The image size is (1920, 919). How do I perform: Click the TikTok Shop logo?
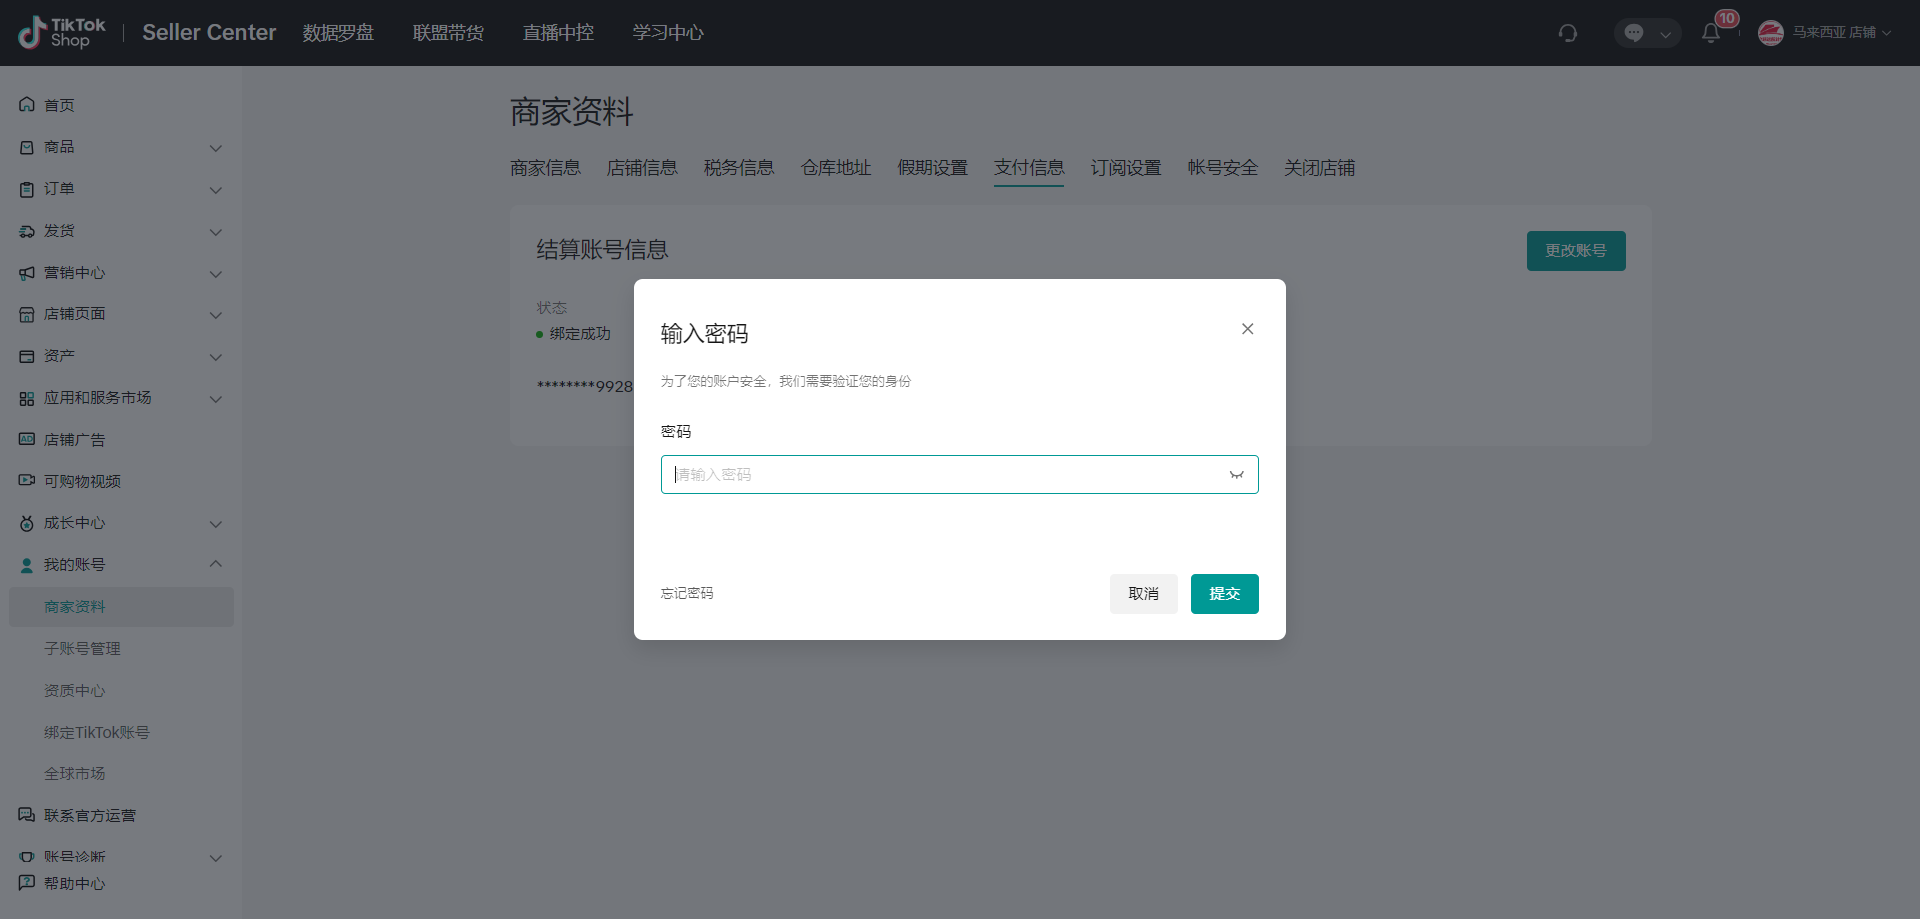coord(60,32)
